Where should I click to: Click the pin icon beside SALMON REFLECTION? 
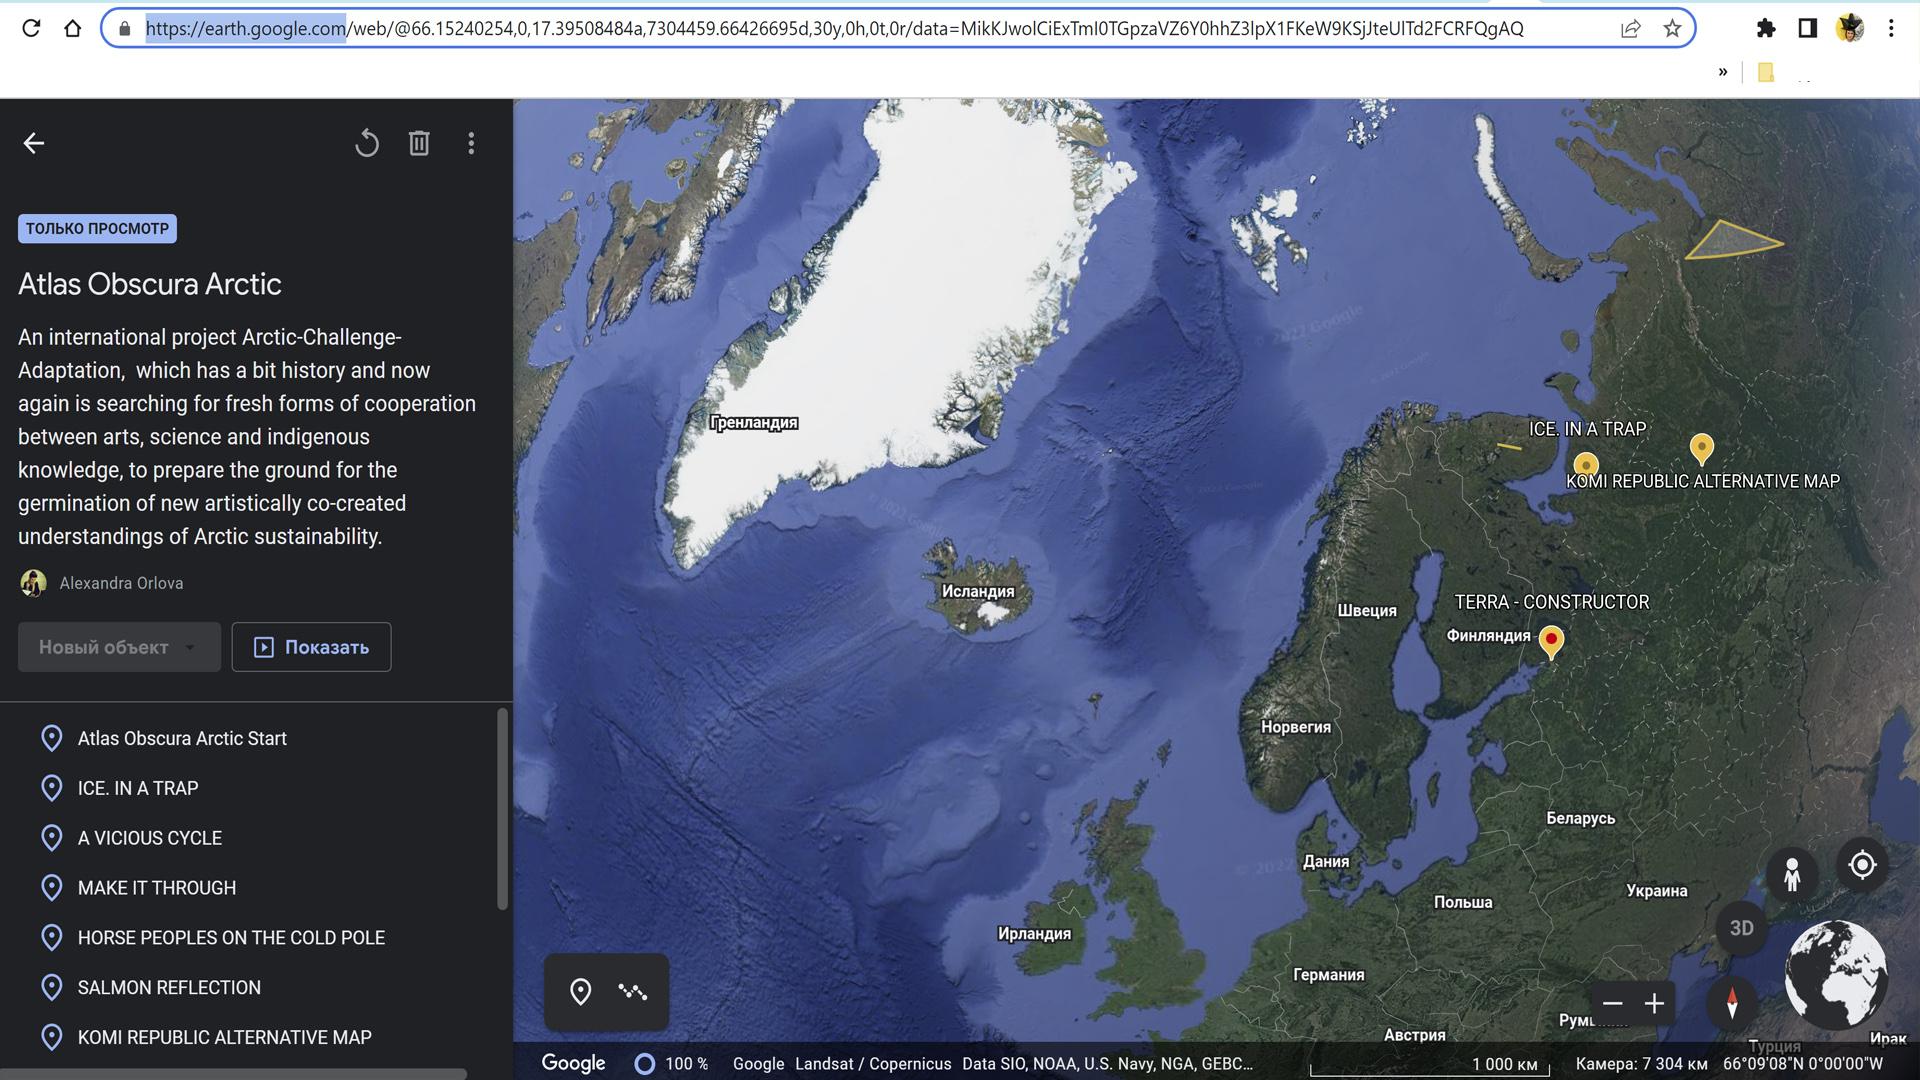(51, 988)
